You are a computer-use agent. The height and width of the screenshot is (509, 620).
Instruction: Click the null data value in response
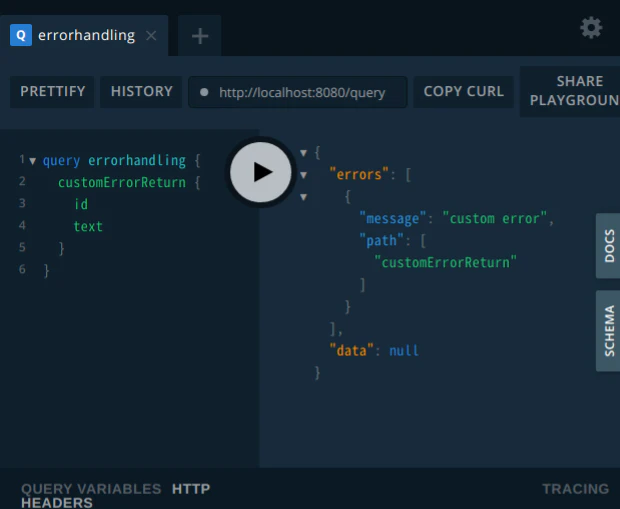(404, 350)
